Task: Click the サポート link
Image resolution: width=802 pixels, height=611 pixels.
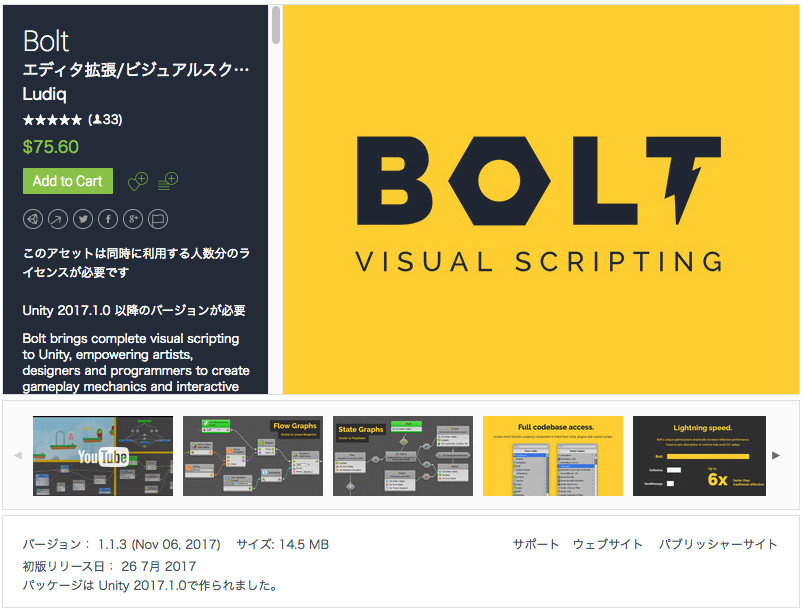Action: pos(536,544)
